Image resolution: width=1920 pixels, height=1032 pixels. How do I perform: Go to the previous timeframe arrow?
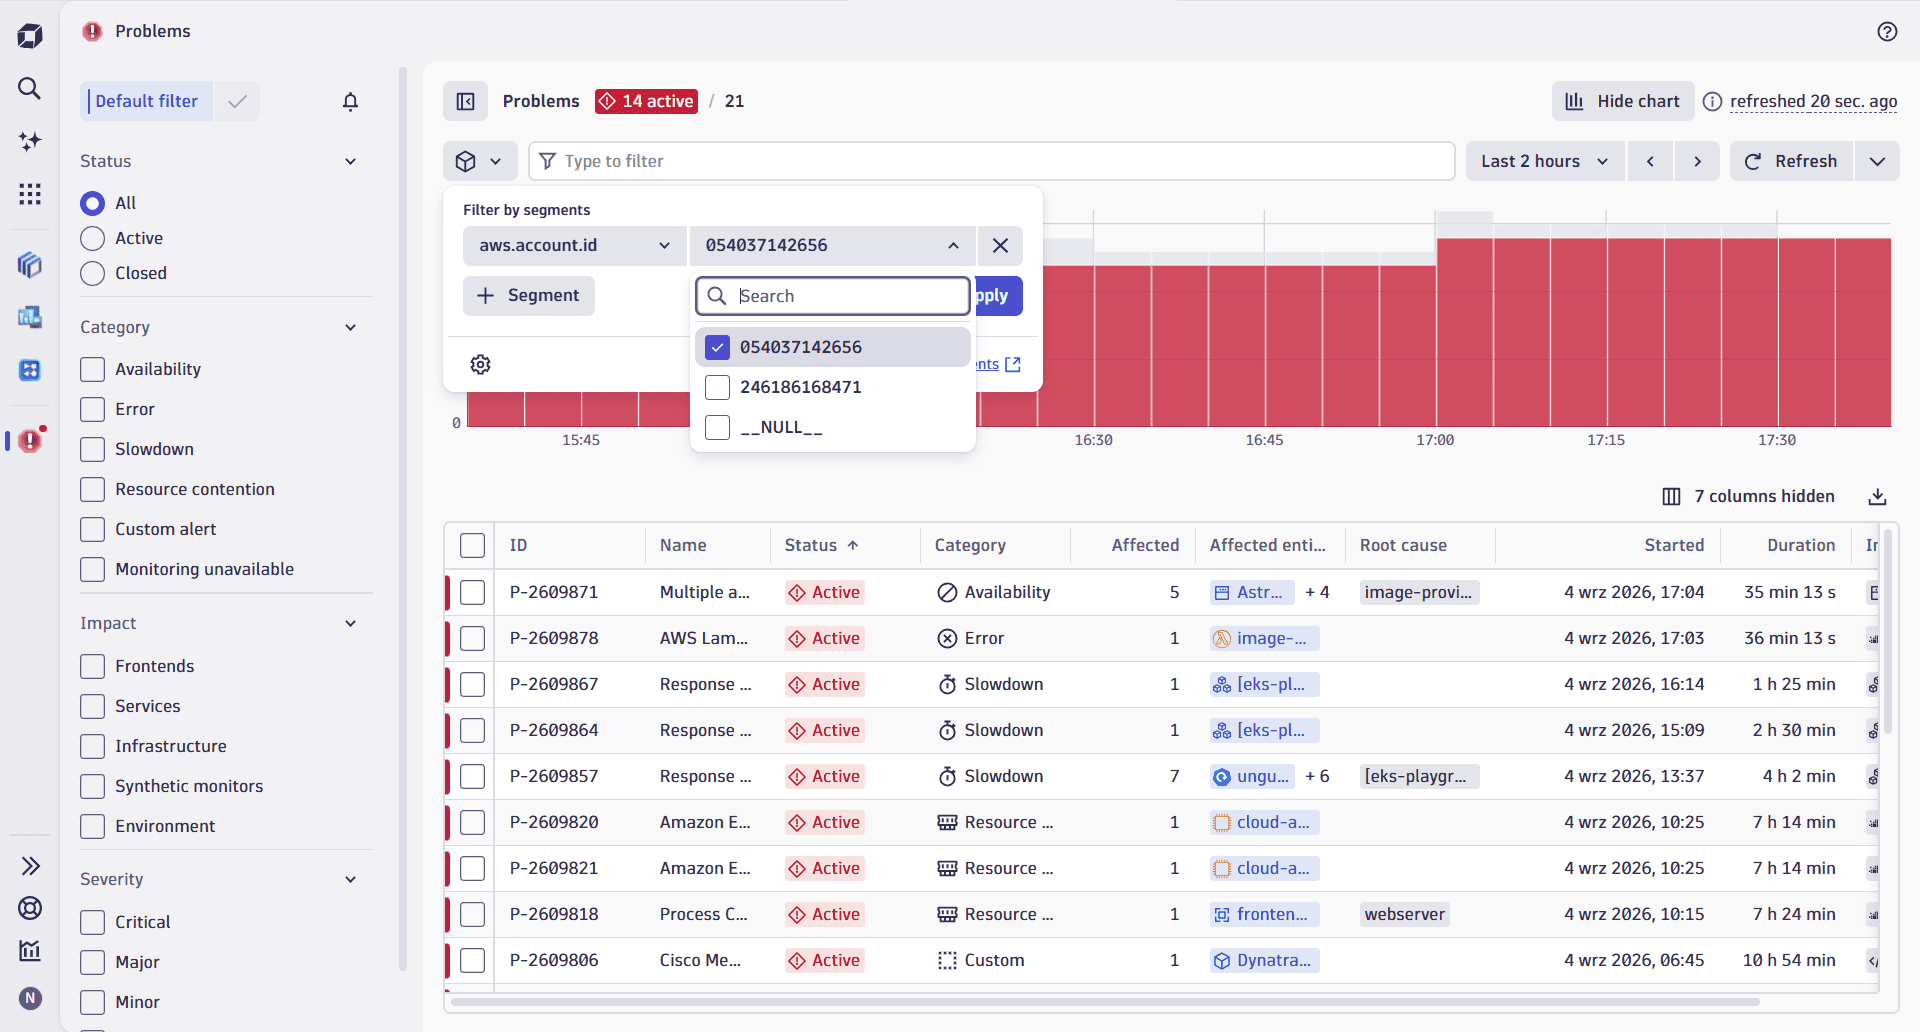1650,161
